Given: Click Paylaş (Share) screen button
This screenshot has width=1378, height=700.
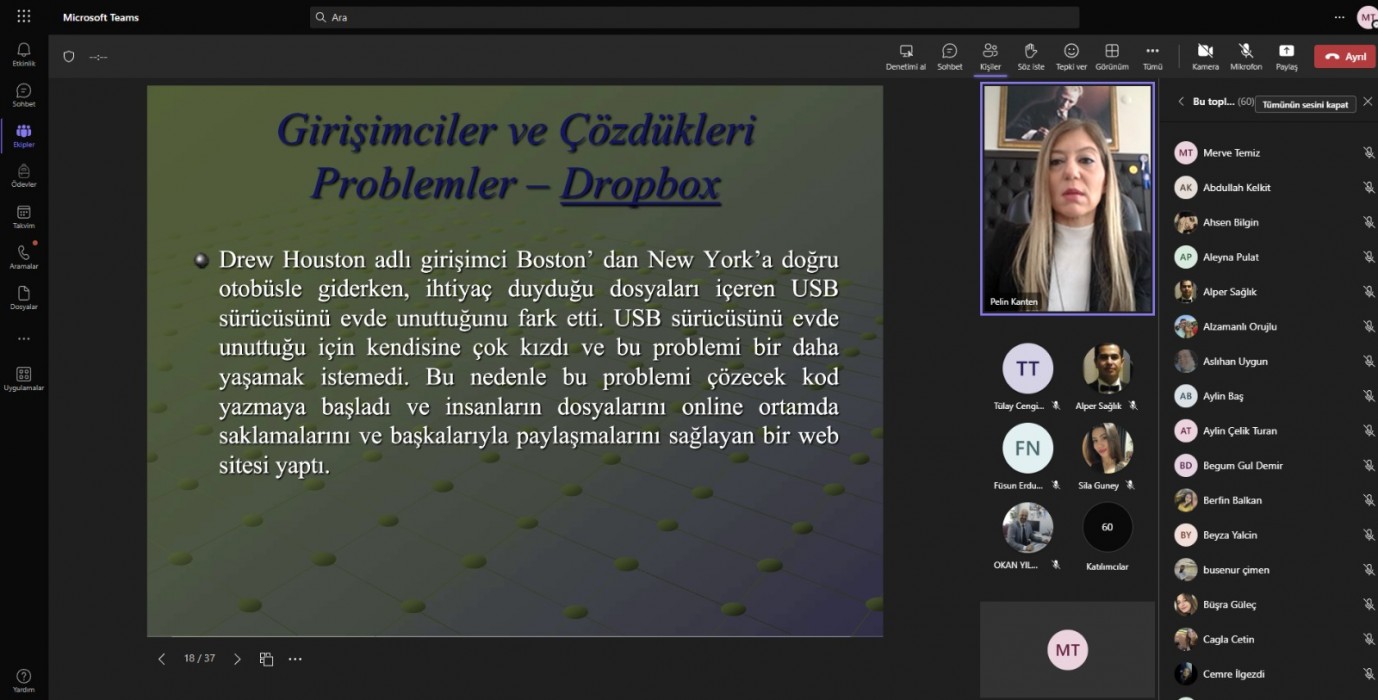Looking at the screenshot, I should 1286,57.
